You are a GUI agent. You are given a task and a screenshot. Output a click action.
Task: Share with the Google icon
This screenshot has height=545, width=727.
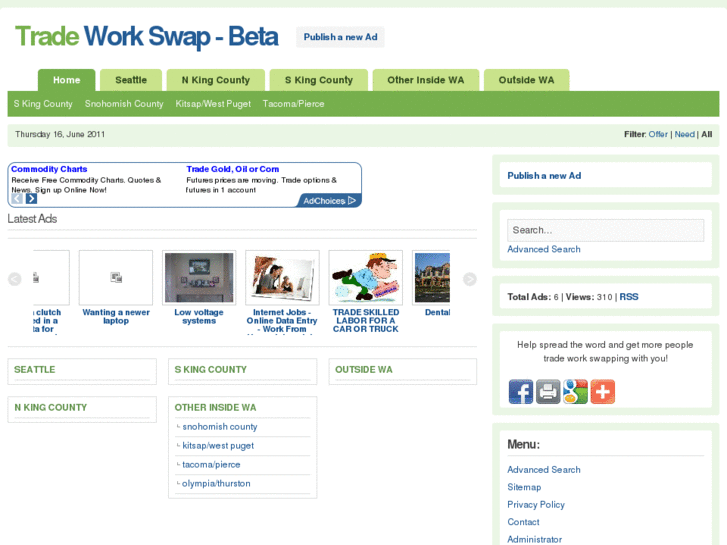(x=575, y=391)
